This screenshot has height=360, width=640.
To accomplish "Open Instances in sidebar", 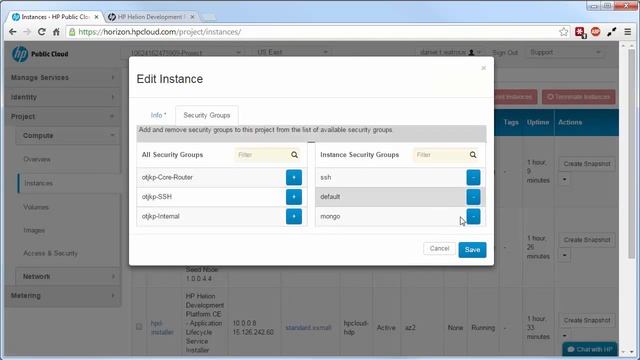I will click(38, 183).
